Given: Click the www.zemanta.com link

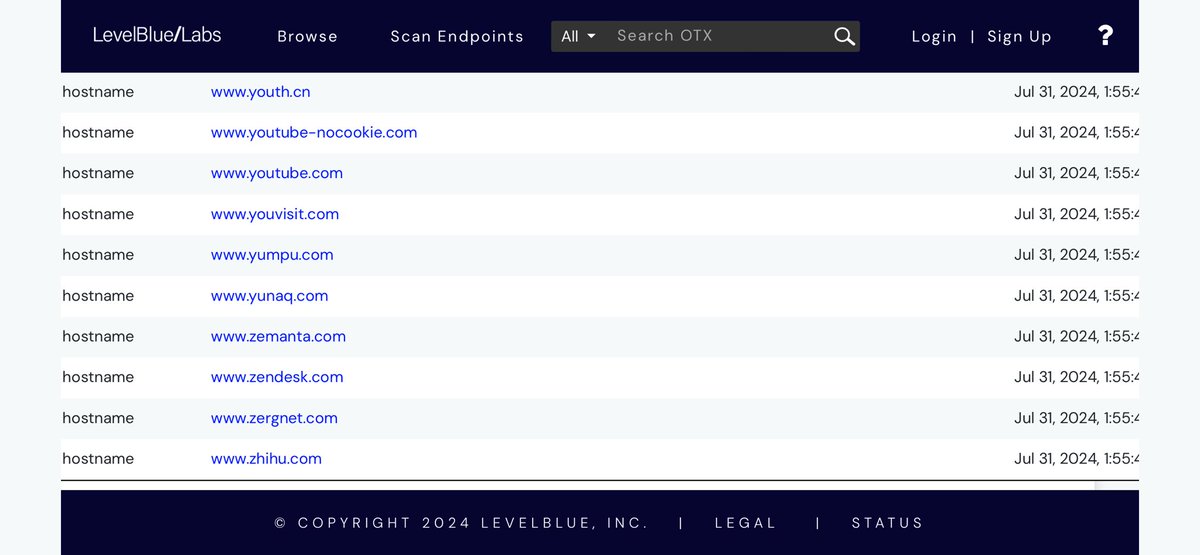Looking at the screenshot, I should (278, 337).
